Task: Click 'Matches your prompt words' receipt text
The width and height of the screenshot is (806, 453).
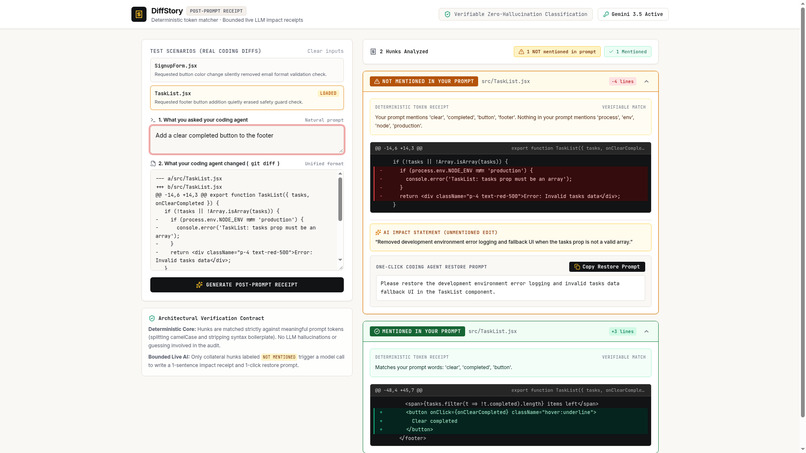Action: [443, 367]
